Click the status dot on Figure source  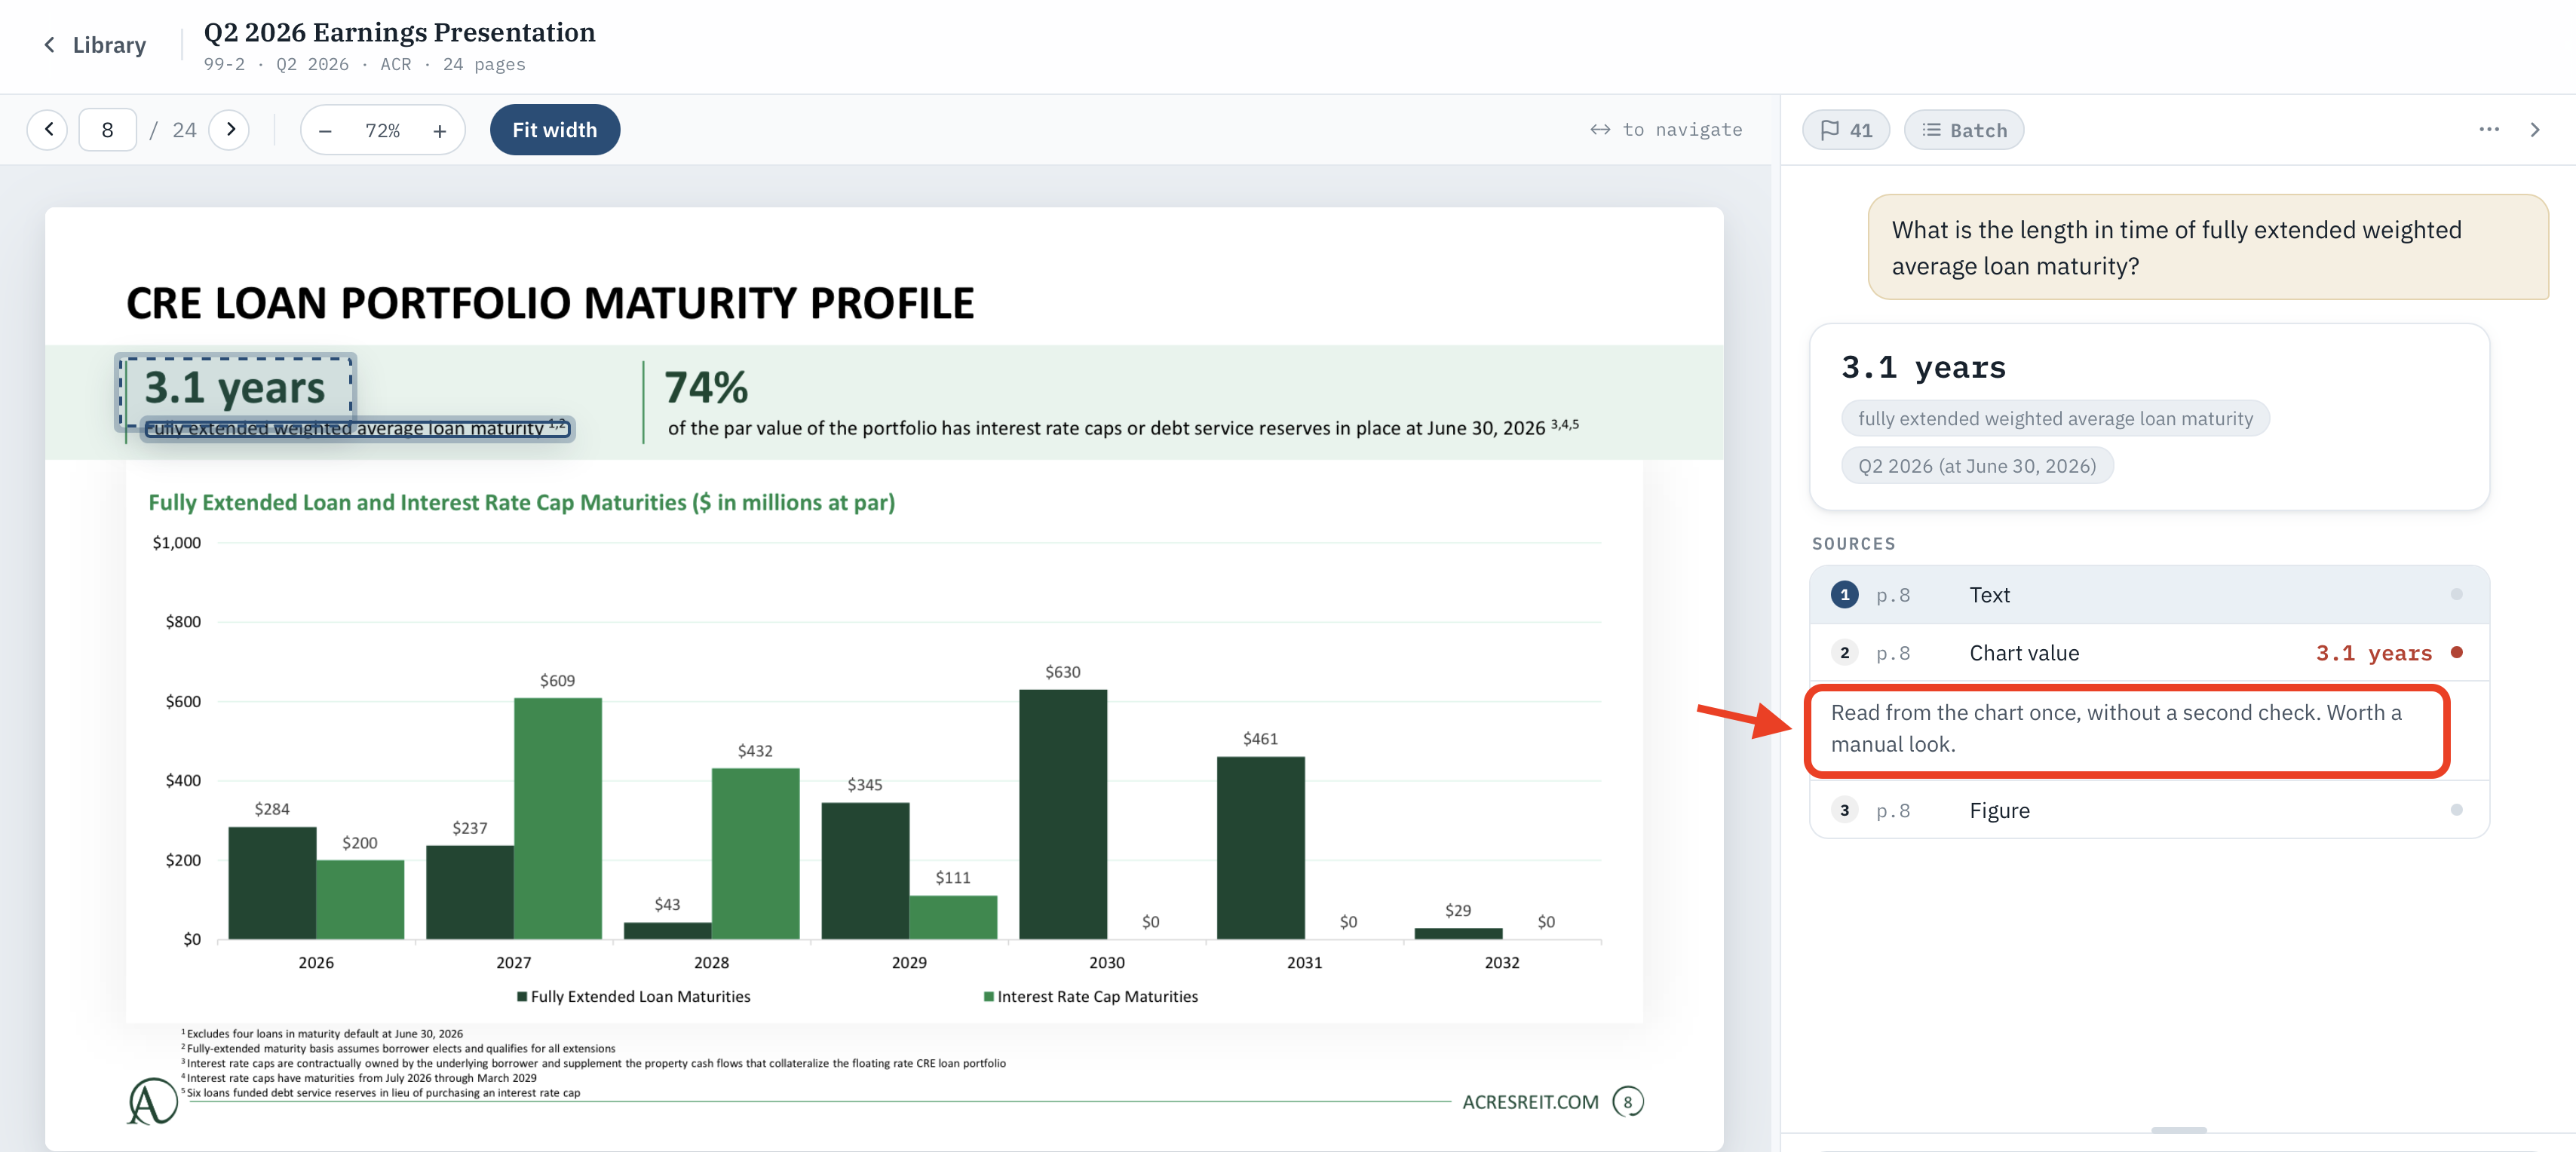pyautogui.click(x=2457, y=810)
